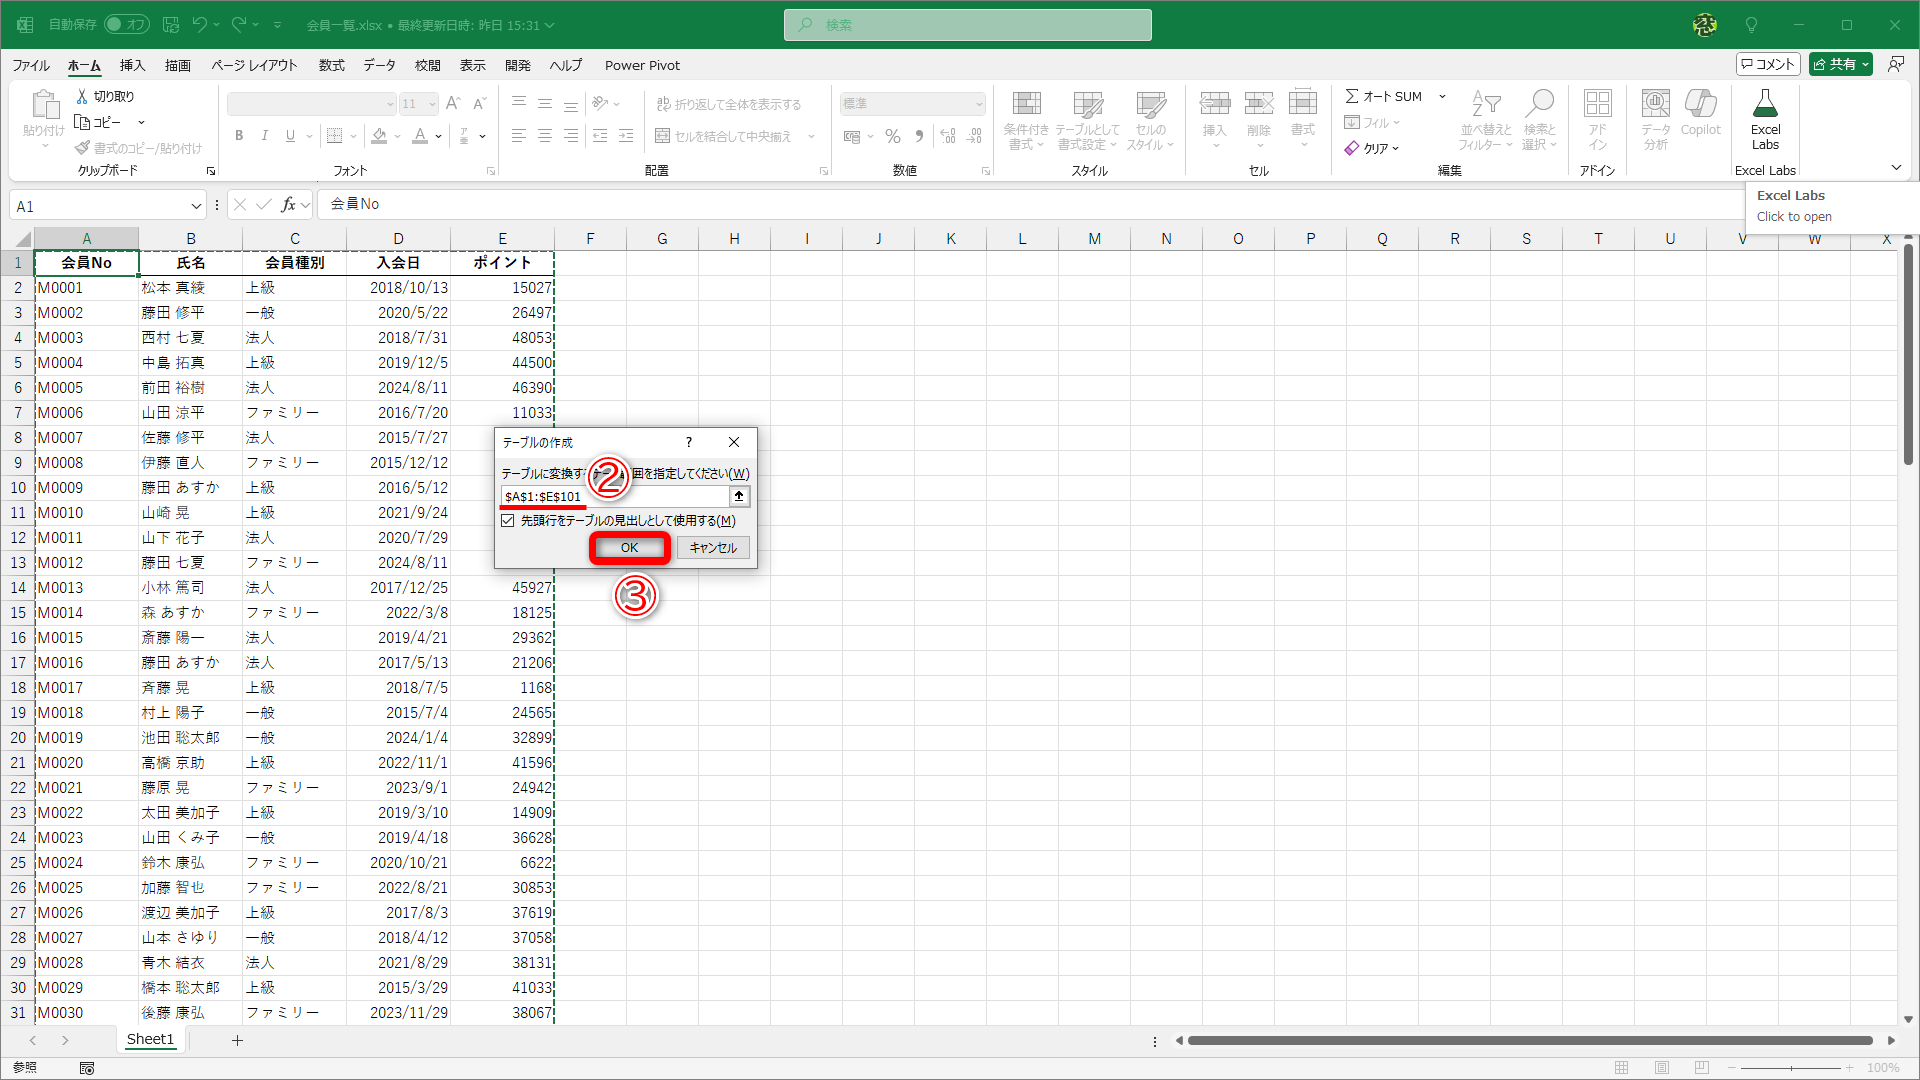Uncheck the first row as headers checkbox
Viewport: 1920px width, 1080px height.
(x=508, y=521)
